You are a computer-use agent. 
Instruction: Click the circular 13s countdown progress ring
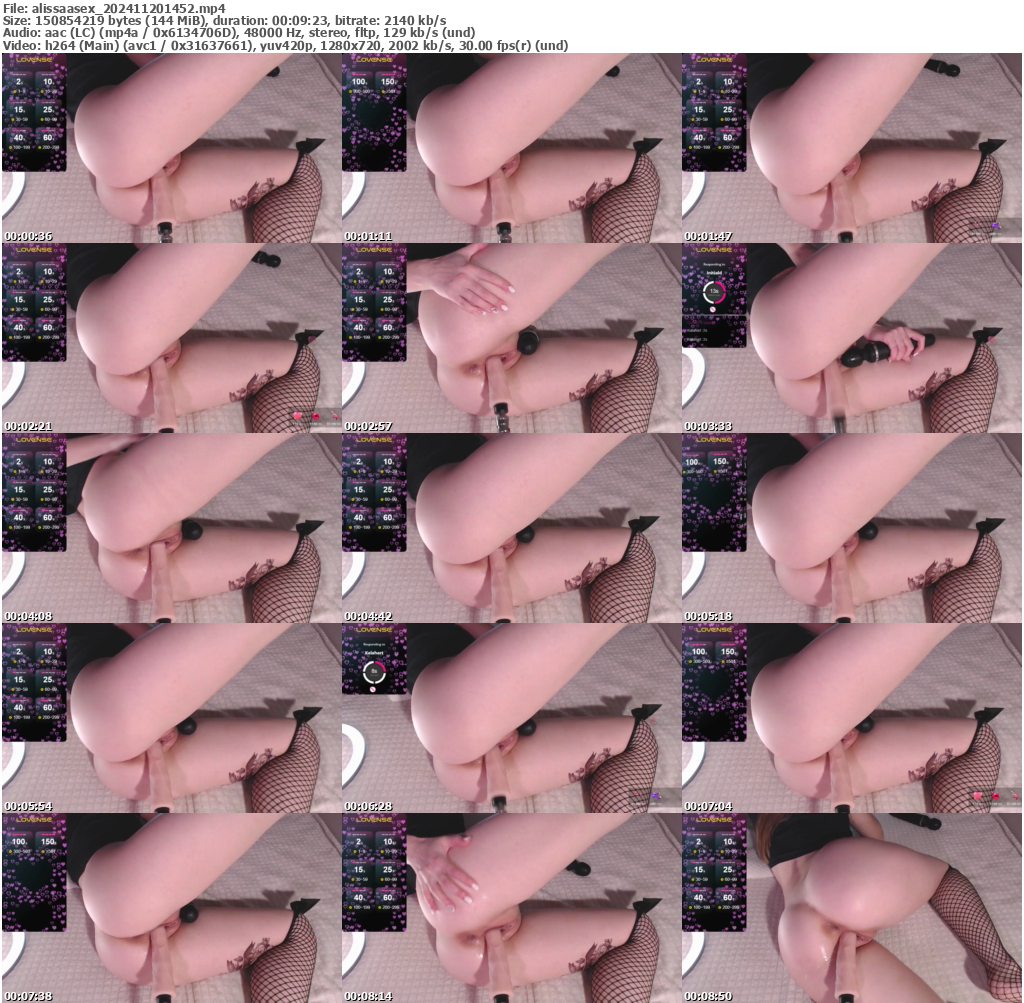click(x=714, y=291)
